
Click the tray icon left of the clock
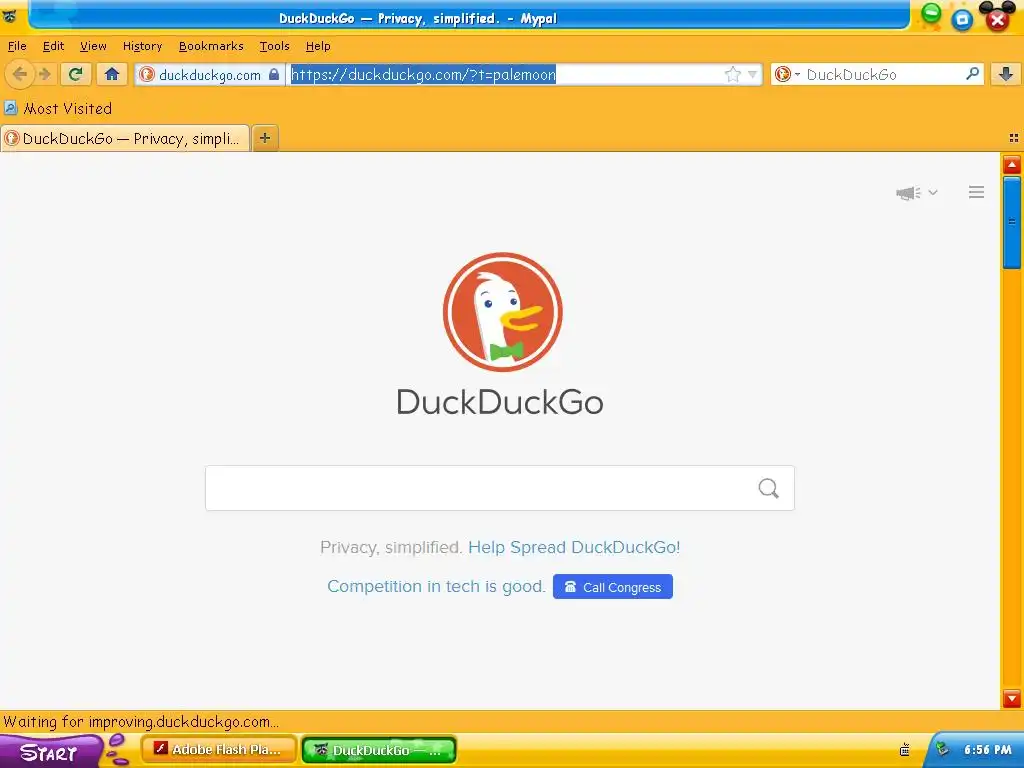point(942,750)
